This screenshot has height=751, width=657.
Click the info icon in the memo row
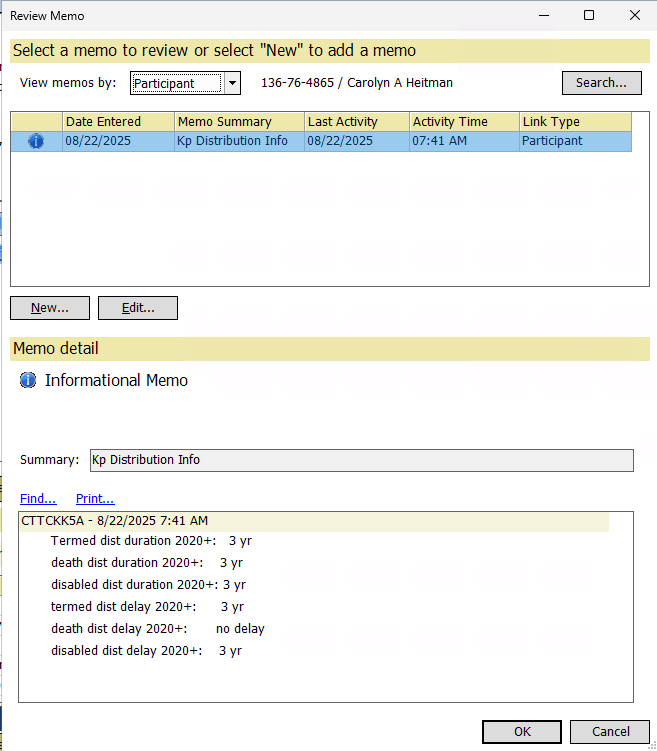(36, 141)
